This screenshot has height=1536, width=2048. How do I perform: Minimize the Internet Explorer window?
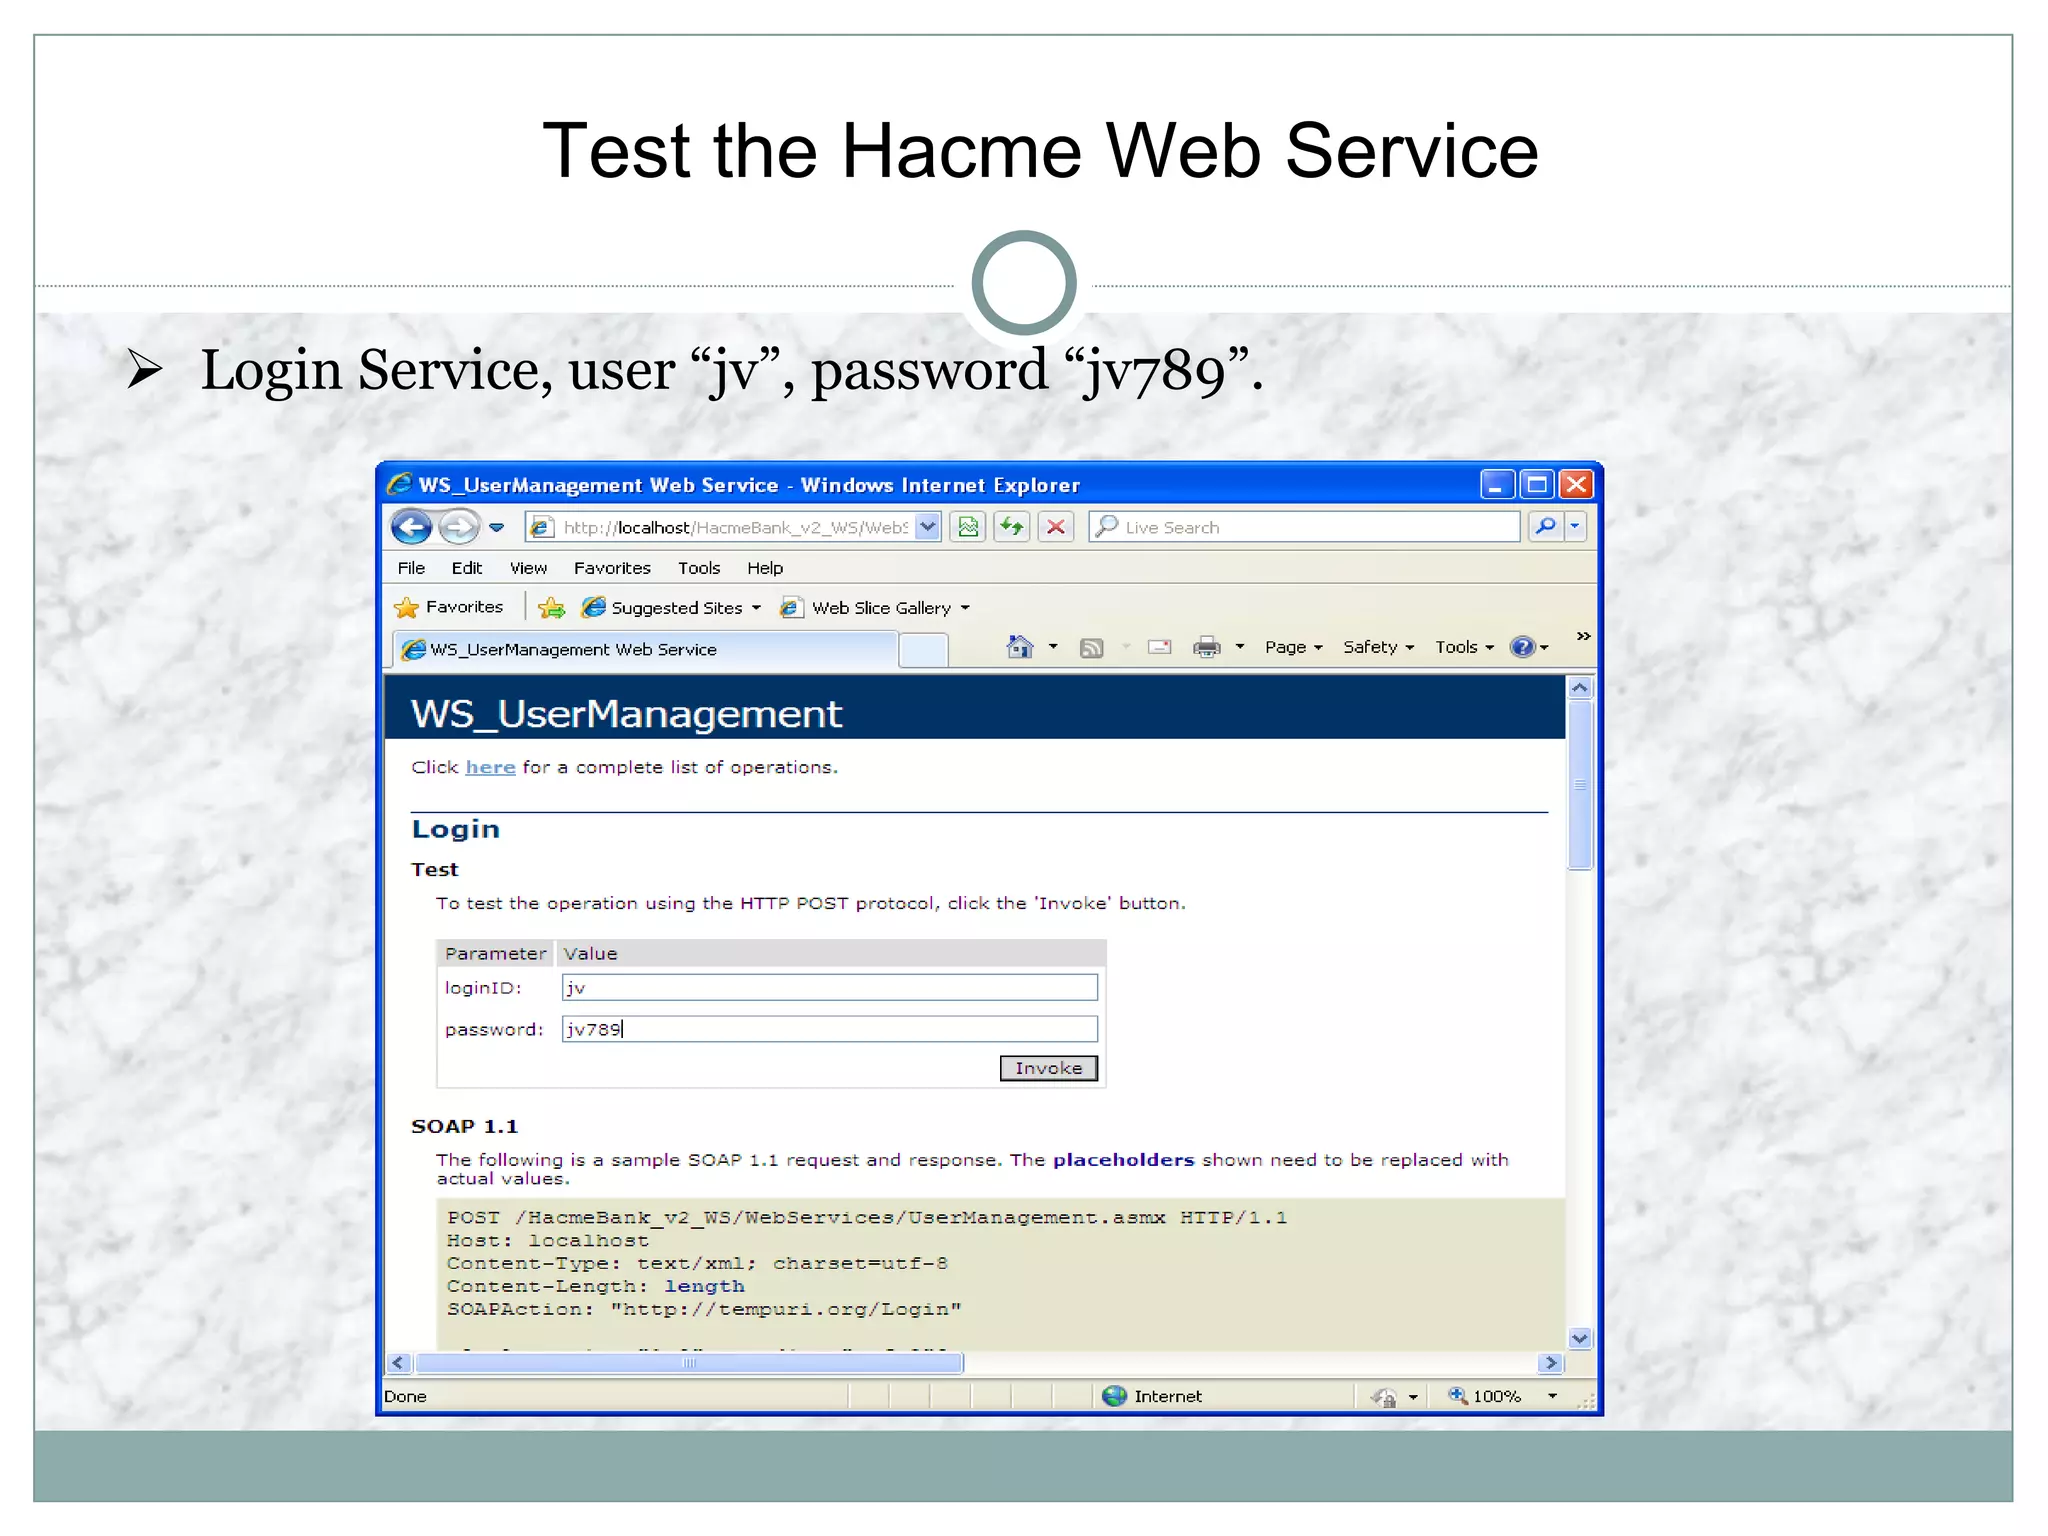click(1496, 485)
